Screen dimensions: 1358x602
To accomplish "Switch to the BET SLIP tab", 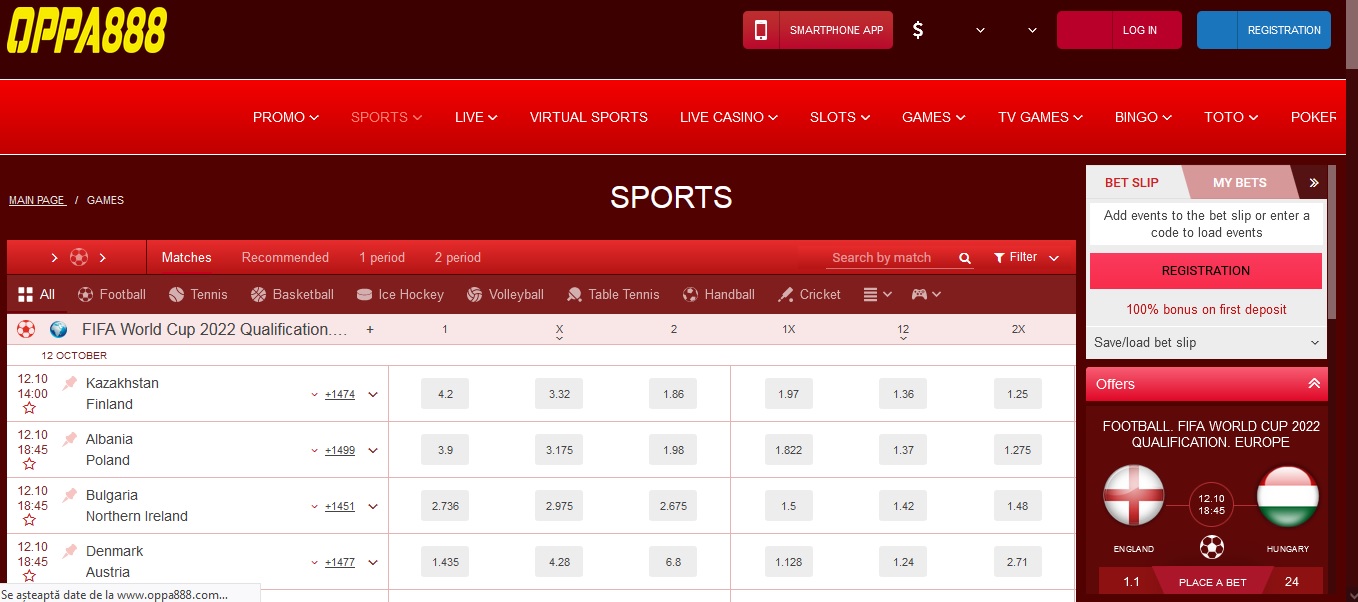I will (x=1132, y=183).
